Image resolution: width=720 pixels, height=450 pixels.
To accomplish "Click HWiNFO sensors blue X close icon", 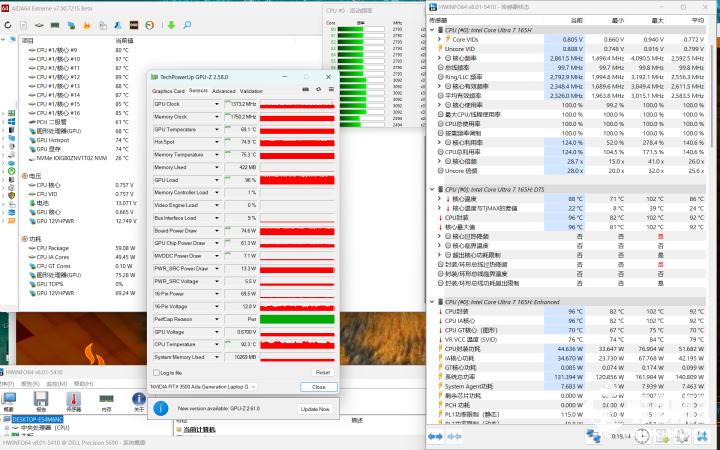I will click(703, 436).
